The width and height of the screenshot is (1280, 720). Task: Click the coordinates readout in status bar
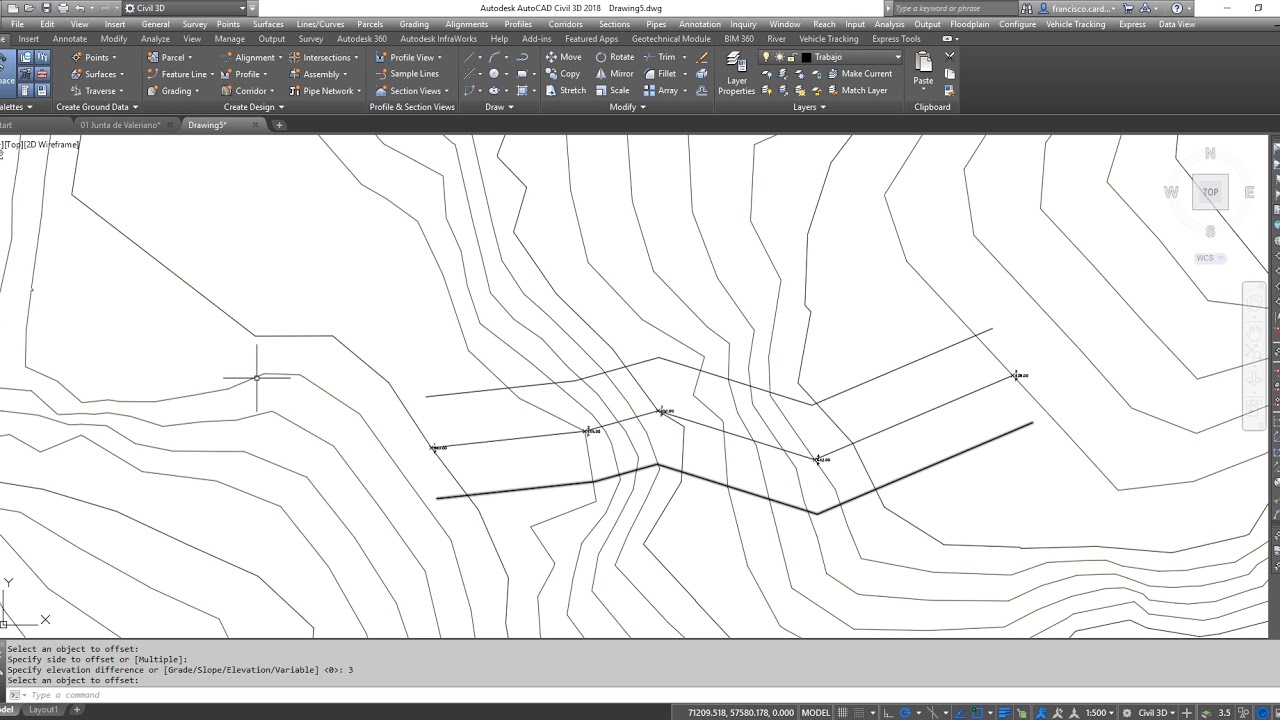click(741, 712)
